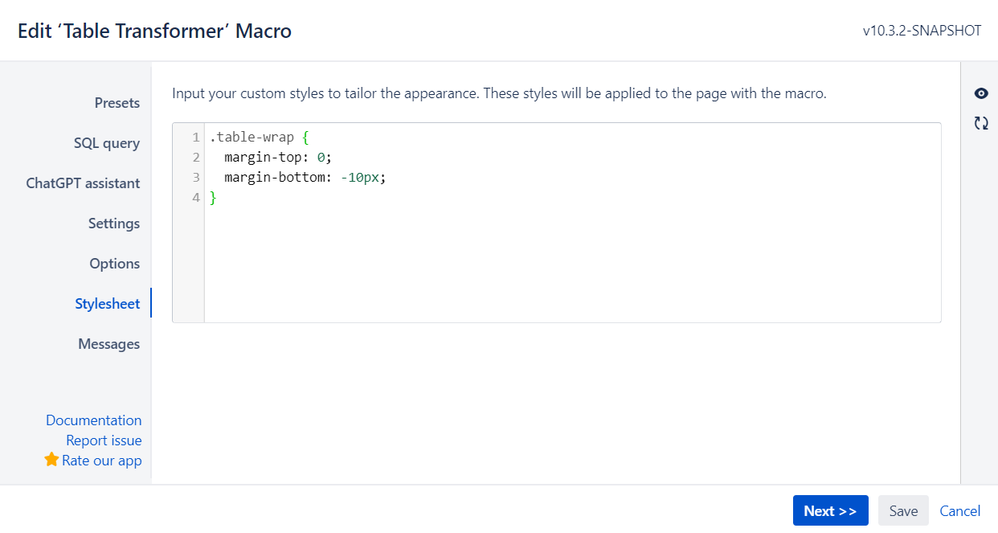Viewport: 998px width, 533px height.
Task: Place cursor on margin-bottom code line
Action: [x=305, y=177]
